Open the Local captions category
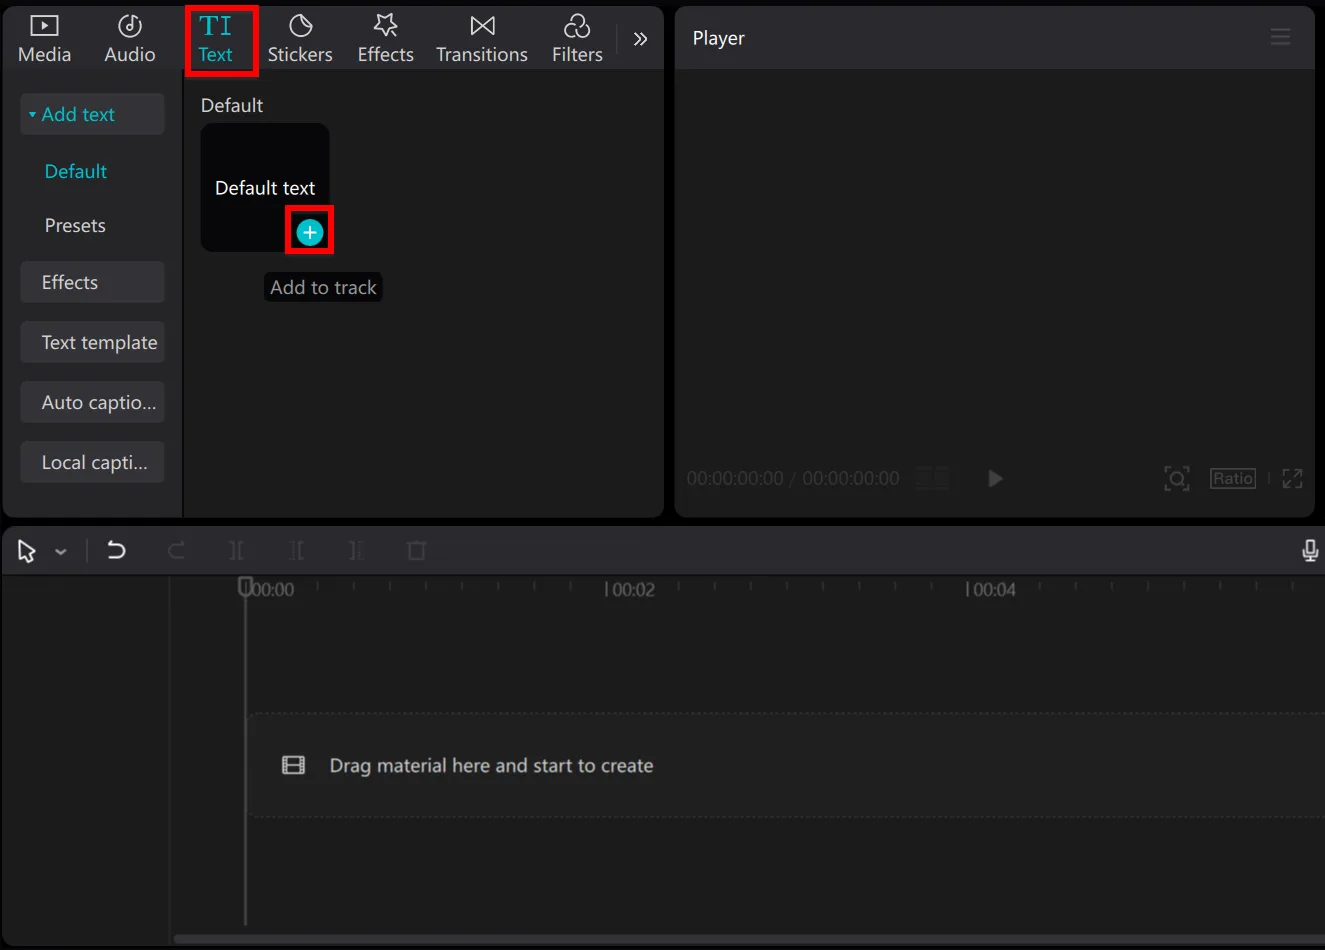This screenshot has width=1325, height=950. click(92, 462)
